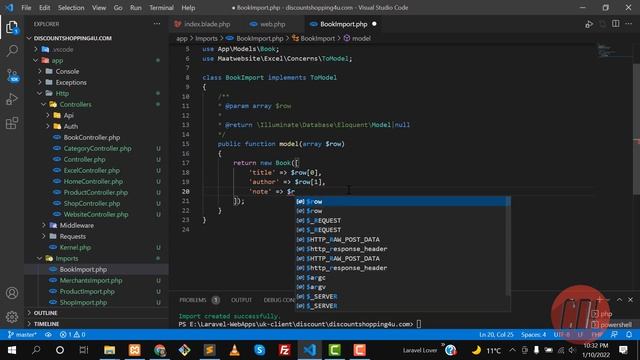Click the feedback icon in status bar

pyautogui.click(x=614, y=335)
